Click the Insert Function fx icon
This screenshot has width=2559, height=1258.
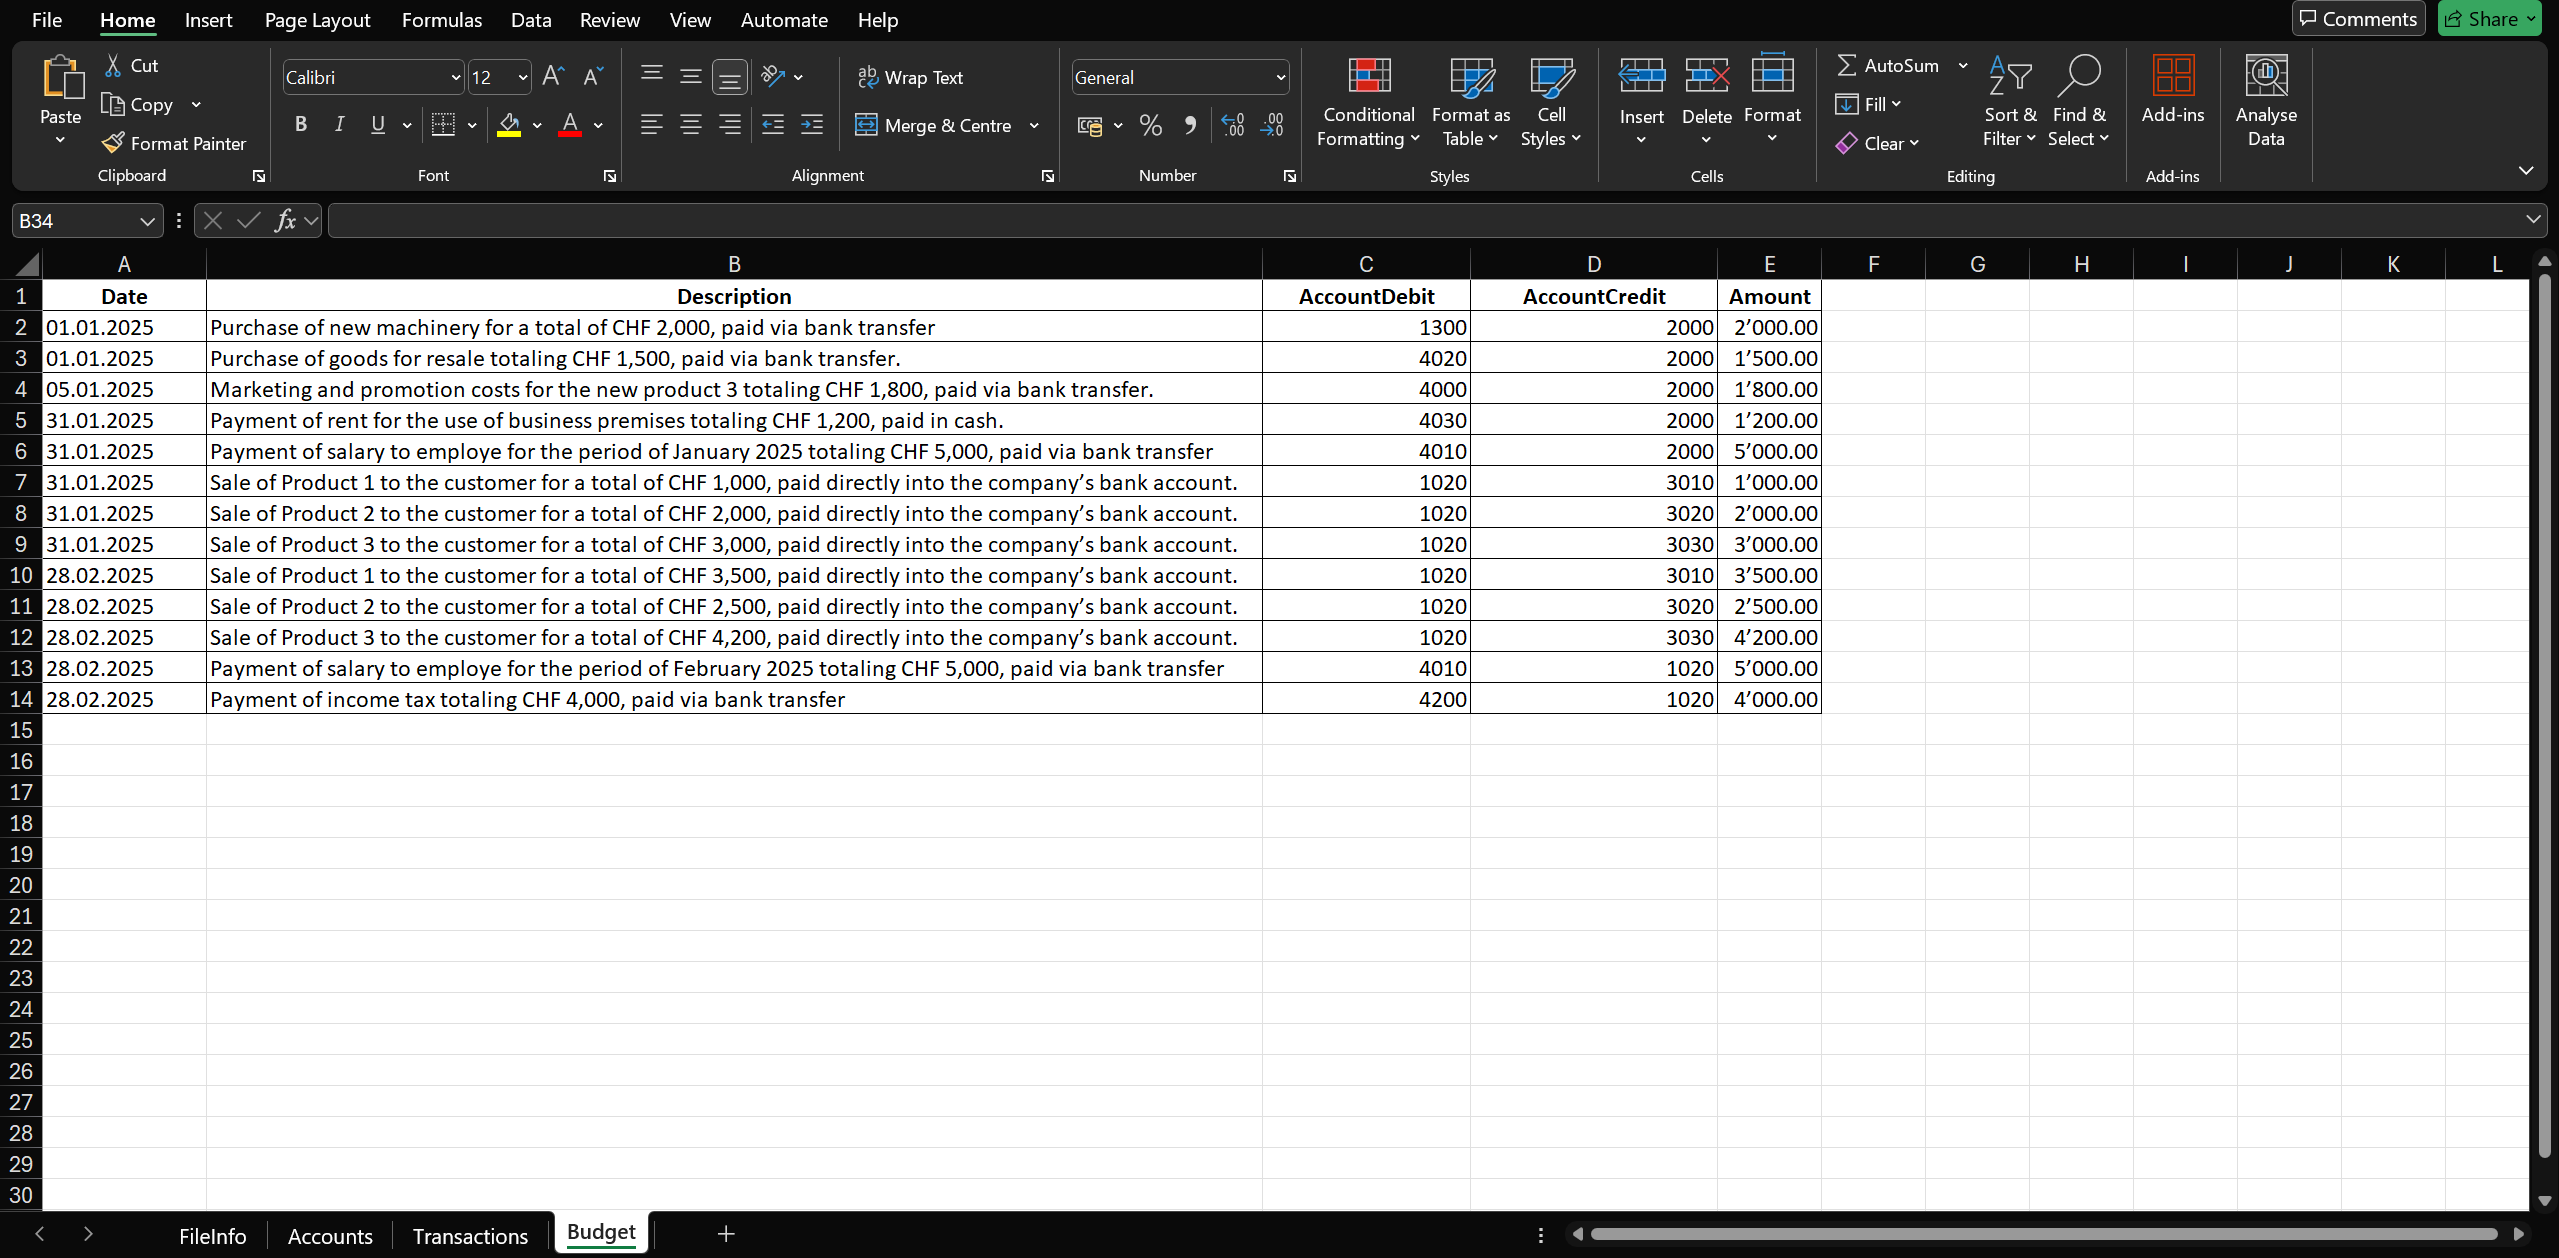285,220
